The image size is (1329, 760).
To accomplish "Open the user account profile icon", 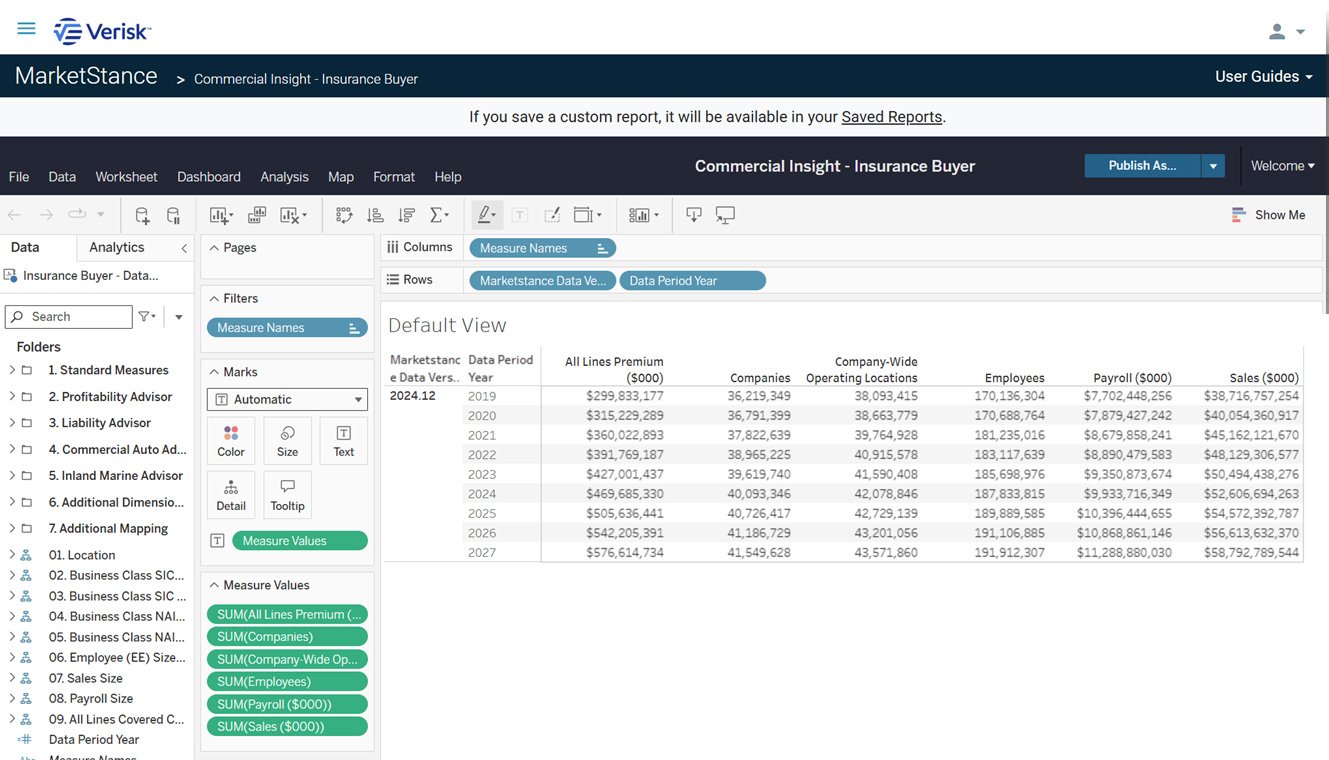I will [1277, 31].
